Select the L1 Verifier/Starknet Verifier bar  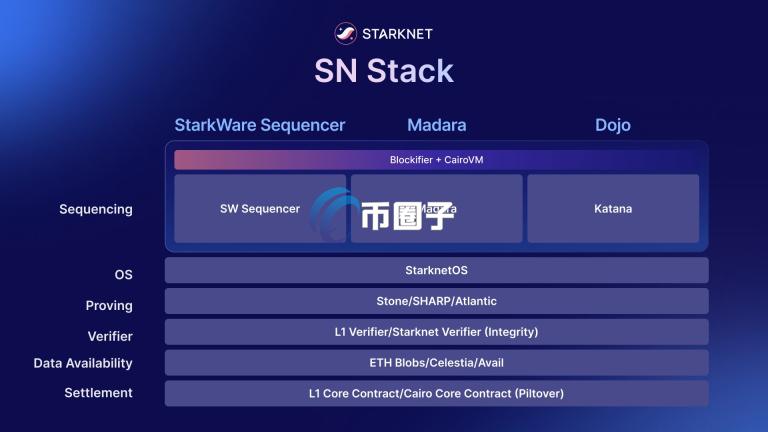tap(436, 332)
